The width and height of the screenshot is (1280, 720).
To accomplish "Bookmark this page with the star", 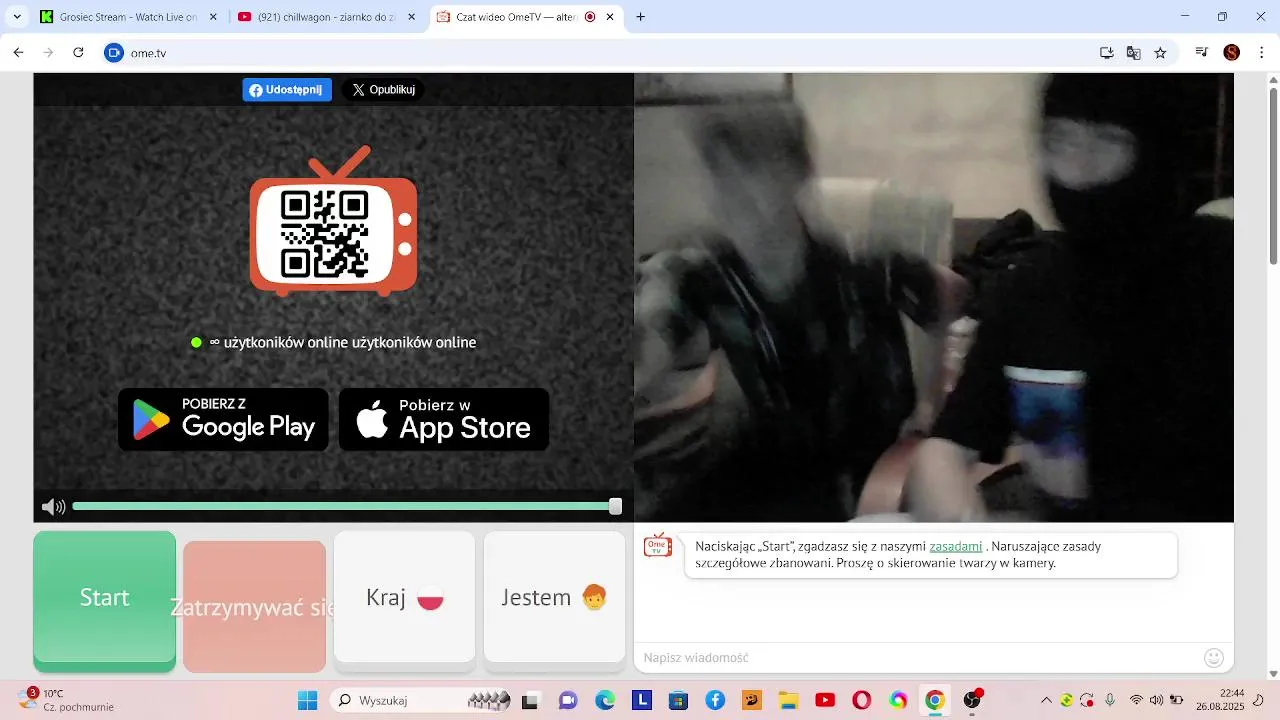I will [1160, 53].
